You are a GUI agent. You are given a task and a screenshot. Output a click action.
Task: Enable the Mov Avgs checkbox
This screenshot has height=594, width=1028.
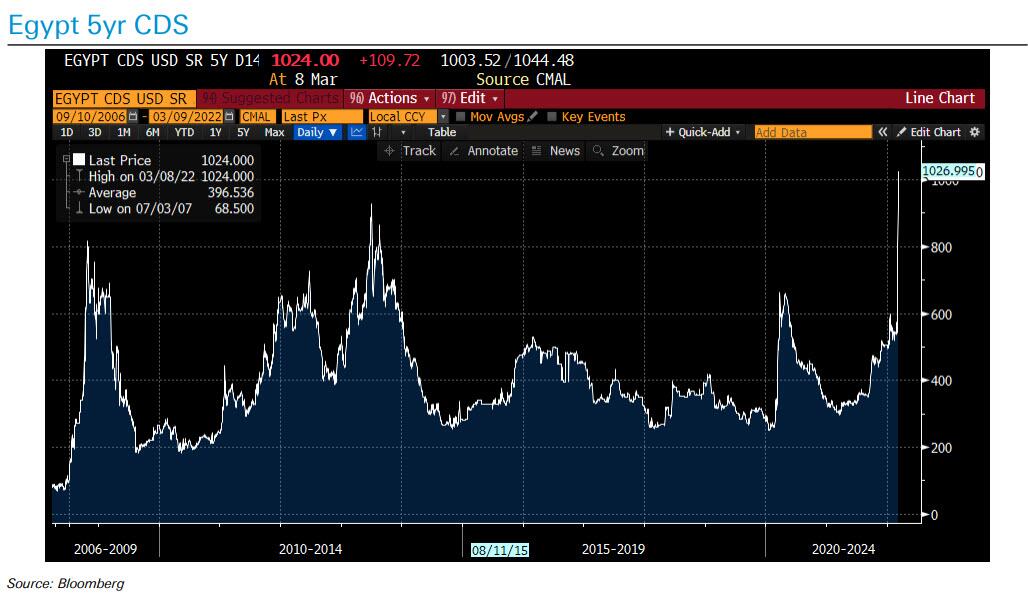pyautogui.click(x=460, y=117)
